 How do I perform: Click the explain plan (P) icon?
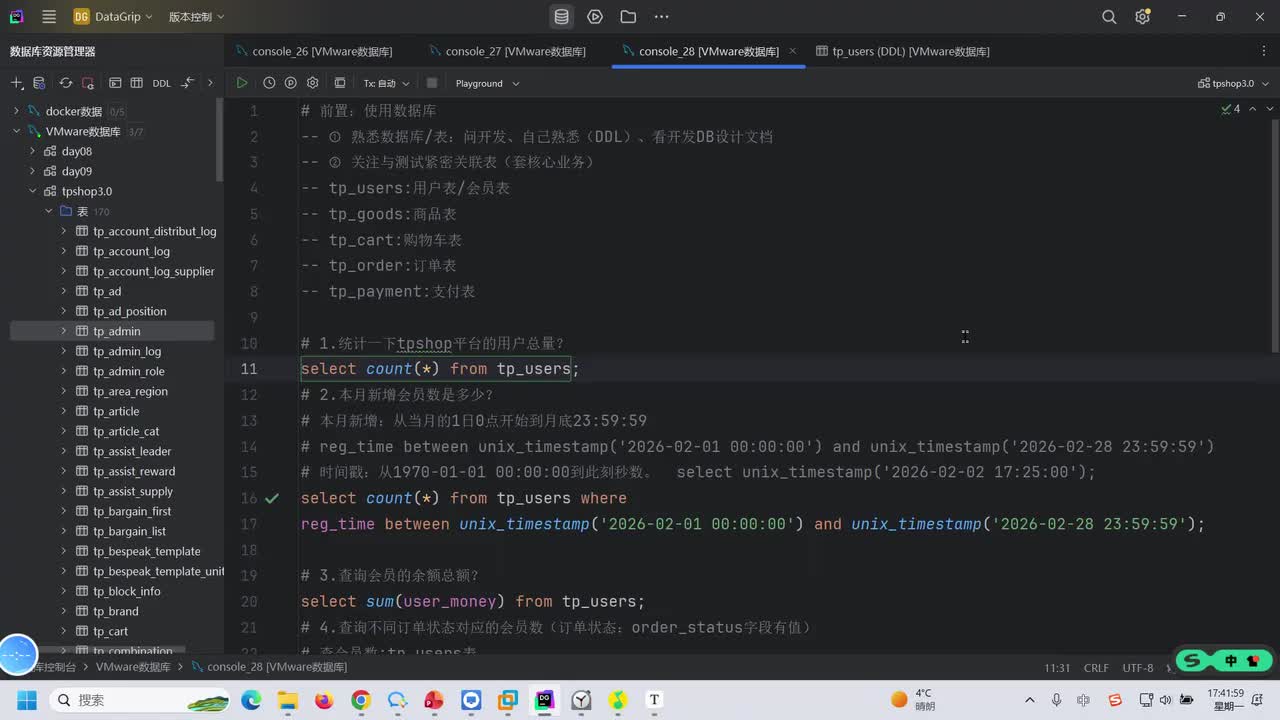point(290,83)
